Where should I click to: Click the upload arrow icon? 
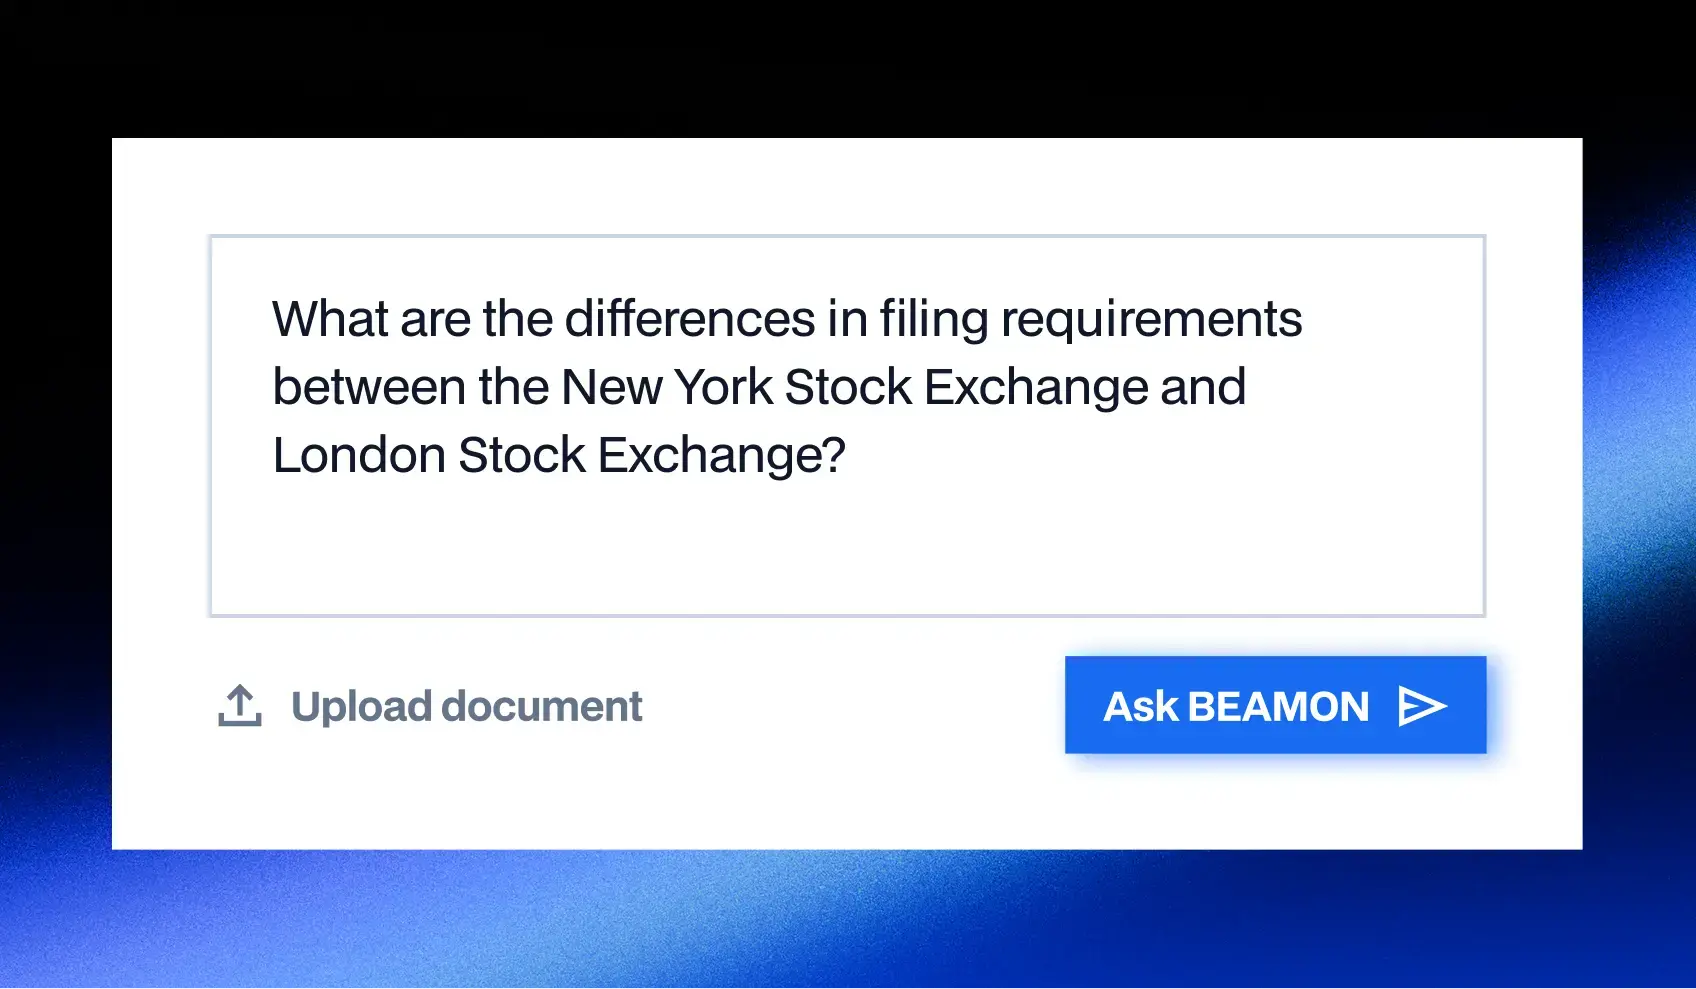coord(240,706)
